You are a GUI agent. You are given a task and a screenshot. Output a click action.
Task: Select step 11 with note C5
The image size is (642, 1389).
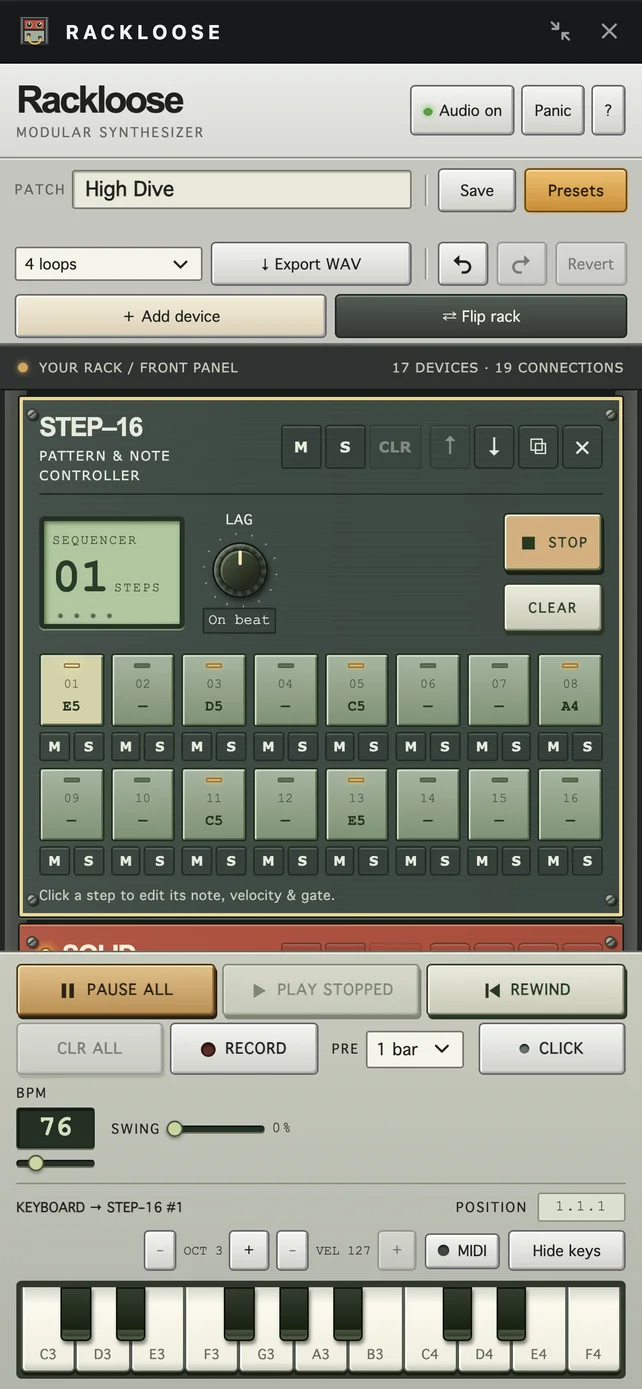[214, 804]
